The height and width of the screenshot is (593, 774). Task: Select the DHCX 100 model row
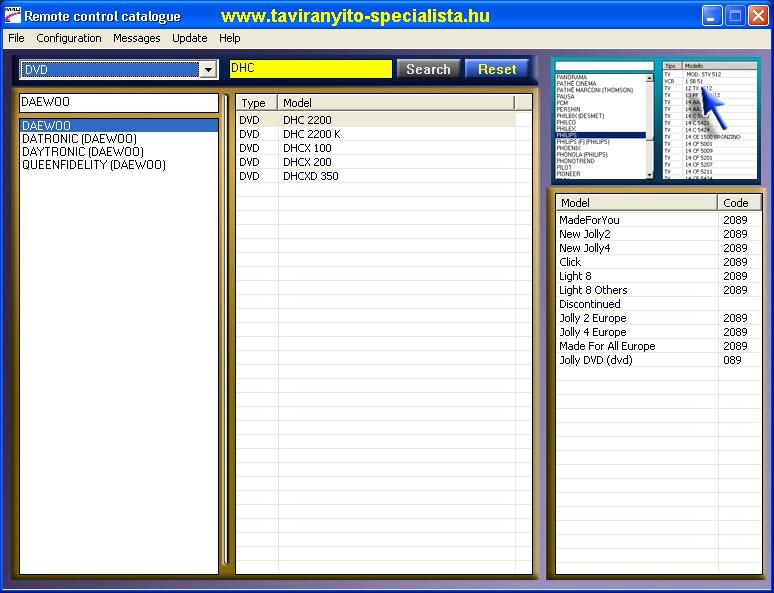pos(376,148)
